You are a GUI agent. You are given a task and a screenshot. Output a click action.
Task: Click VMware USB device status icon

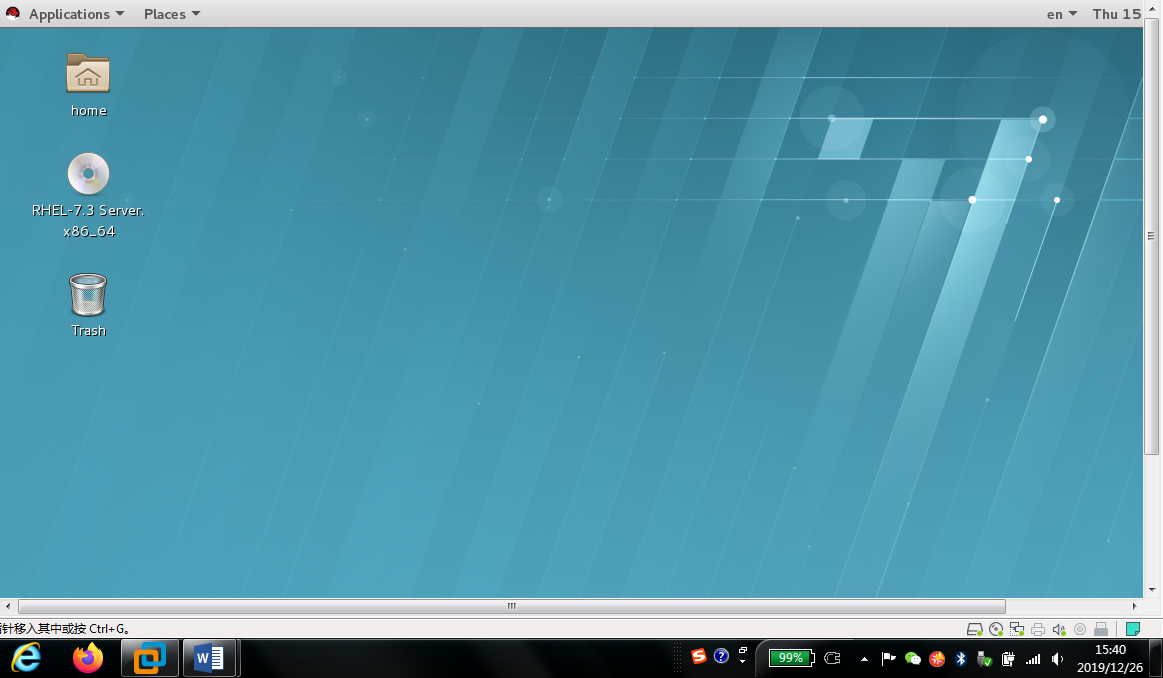pyautogui.click(x=1101, y=629)
